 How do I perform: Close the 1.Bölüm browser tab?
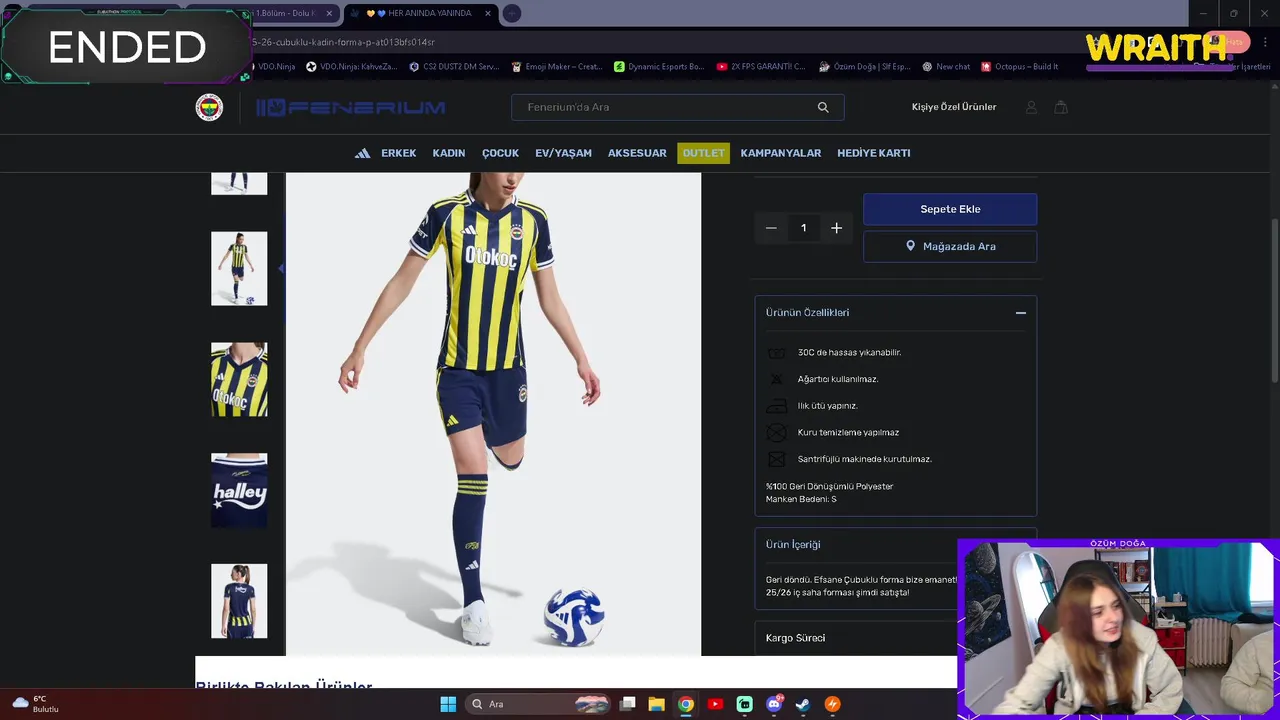[329, 13]
